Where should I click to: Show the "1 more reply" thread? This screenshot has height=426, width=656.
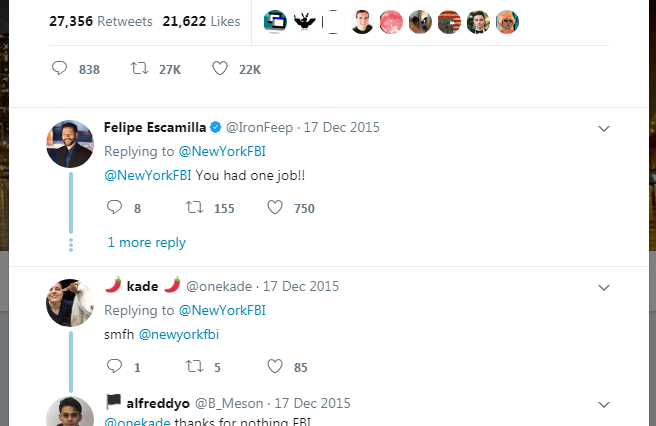coord(146,242)
